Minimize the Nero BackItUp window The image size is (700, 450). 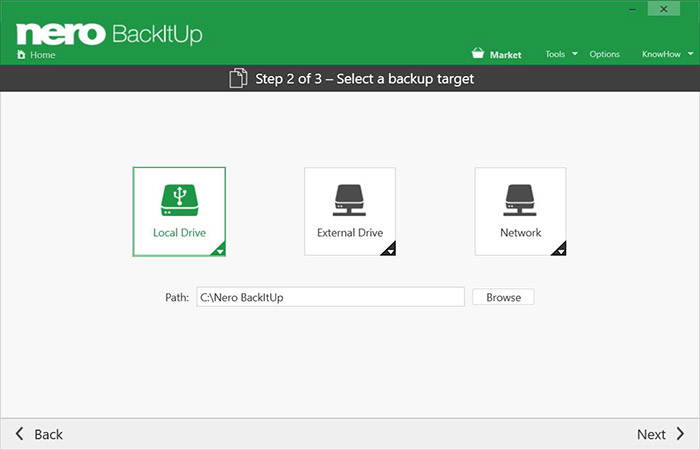point(633,9)
